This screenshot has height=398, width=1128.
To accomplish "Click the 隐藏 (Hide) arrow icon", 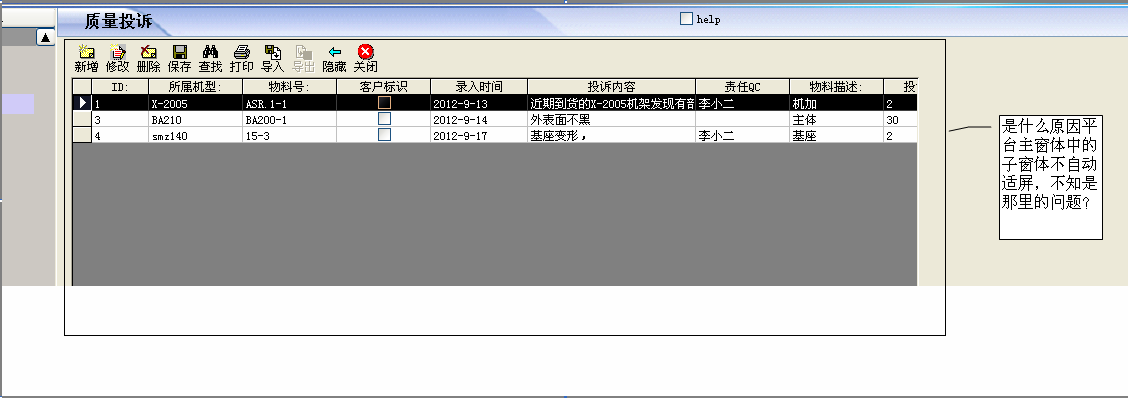I will [x=335, y=52].
